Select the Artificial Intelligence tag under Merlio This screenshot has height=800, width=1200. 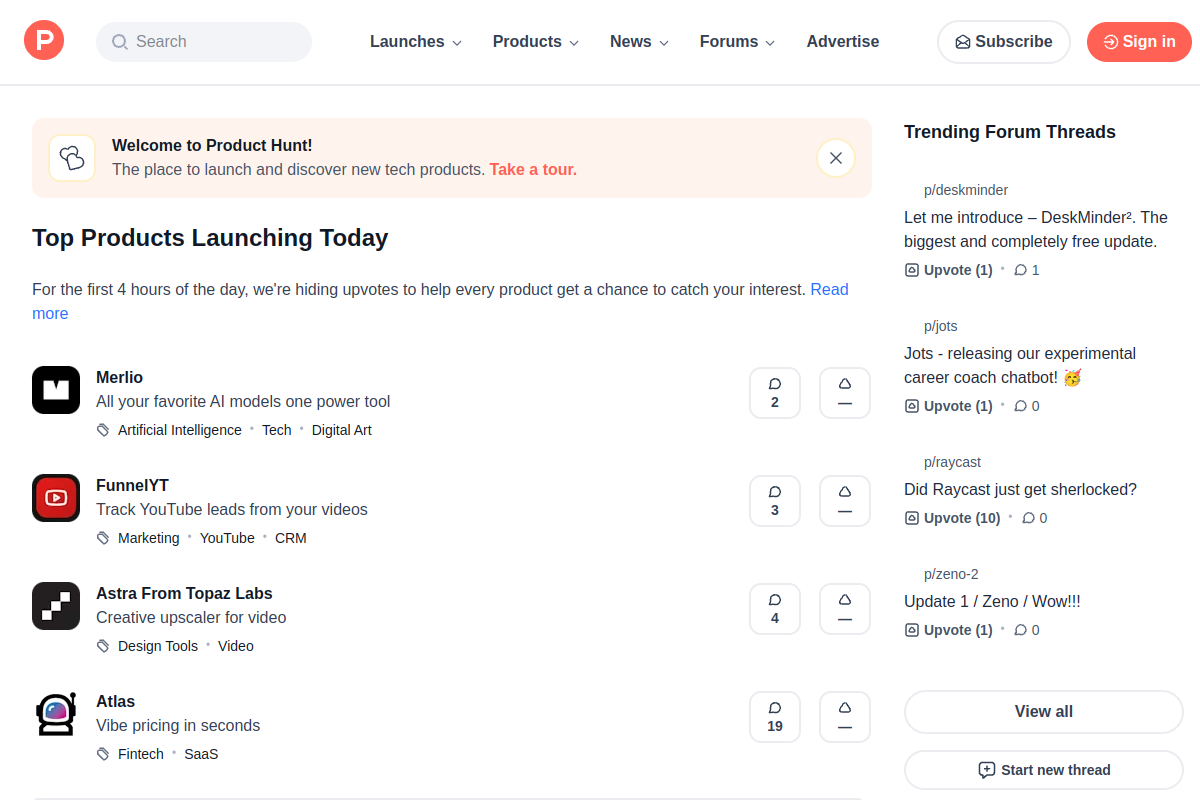(x=180, y=430)
